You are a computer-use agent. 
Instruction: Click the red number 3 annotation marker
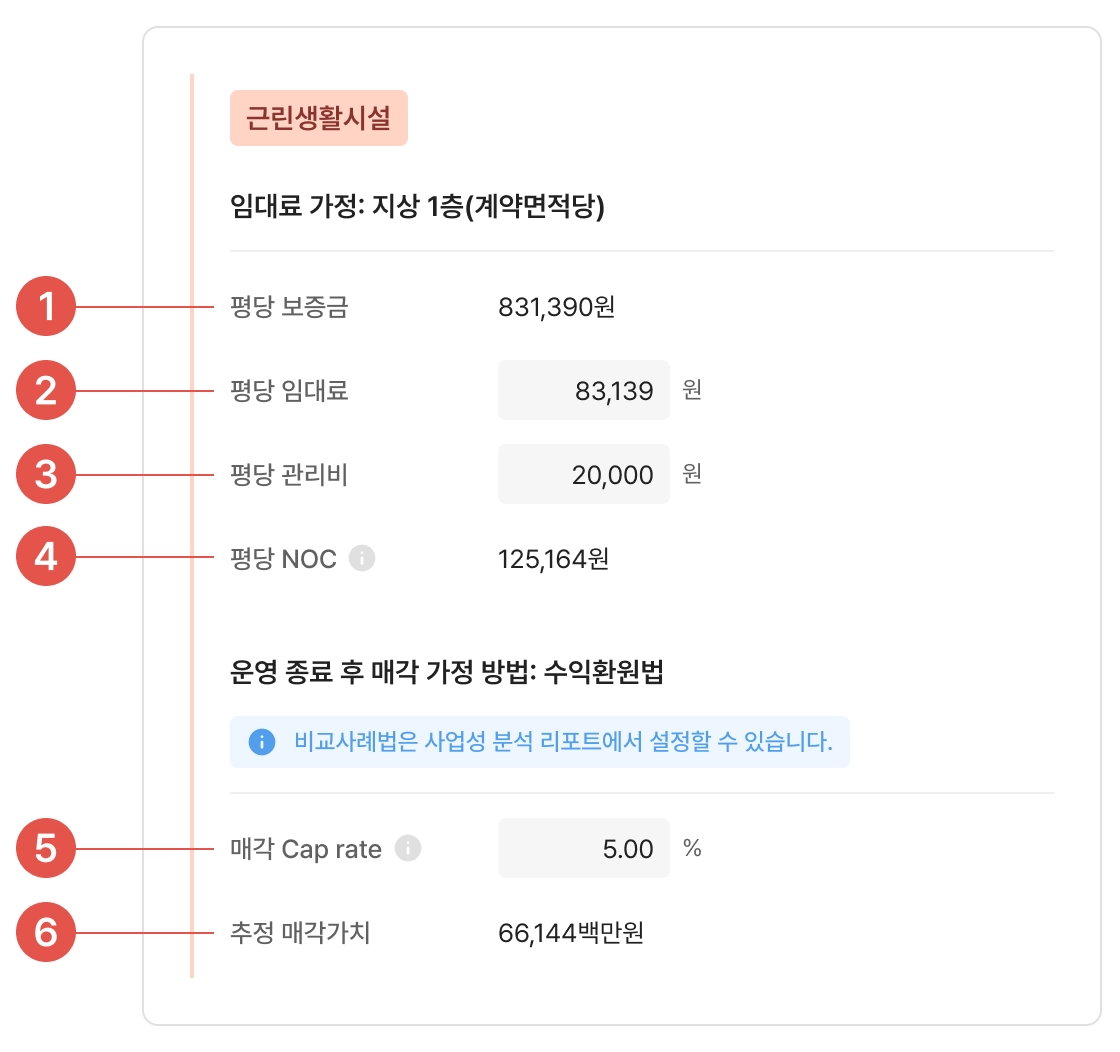pos(46,474)
